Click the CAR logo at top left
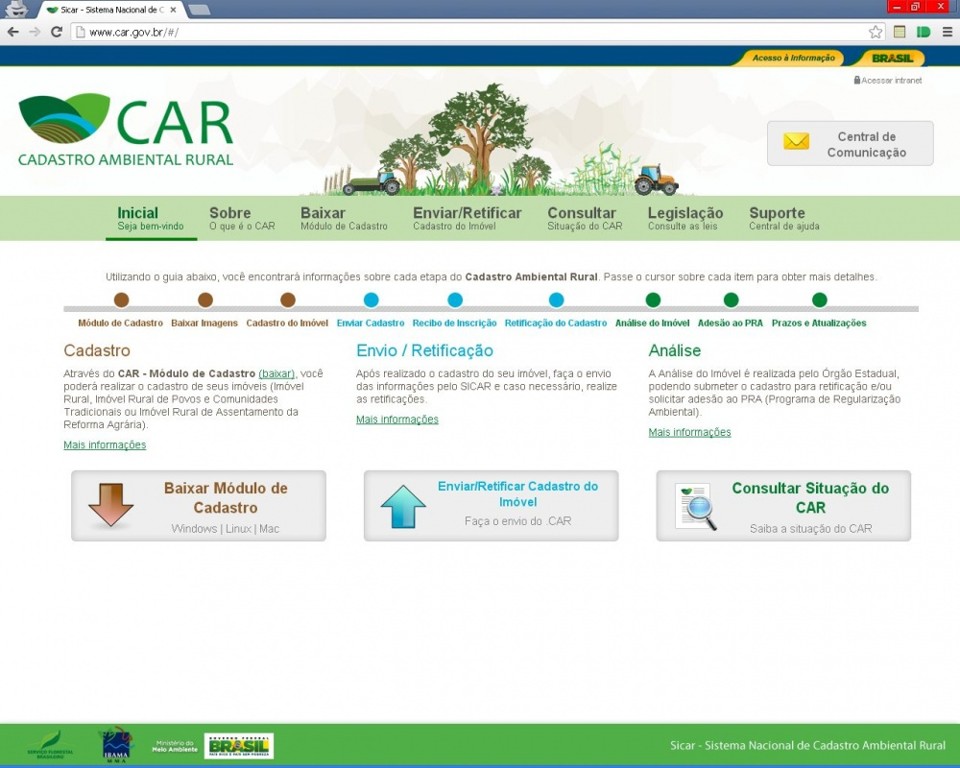The width and height of the screenshot is (960, 768). tap(126, 129)
